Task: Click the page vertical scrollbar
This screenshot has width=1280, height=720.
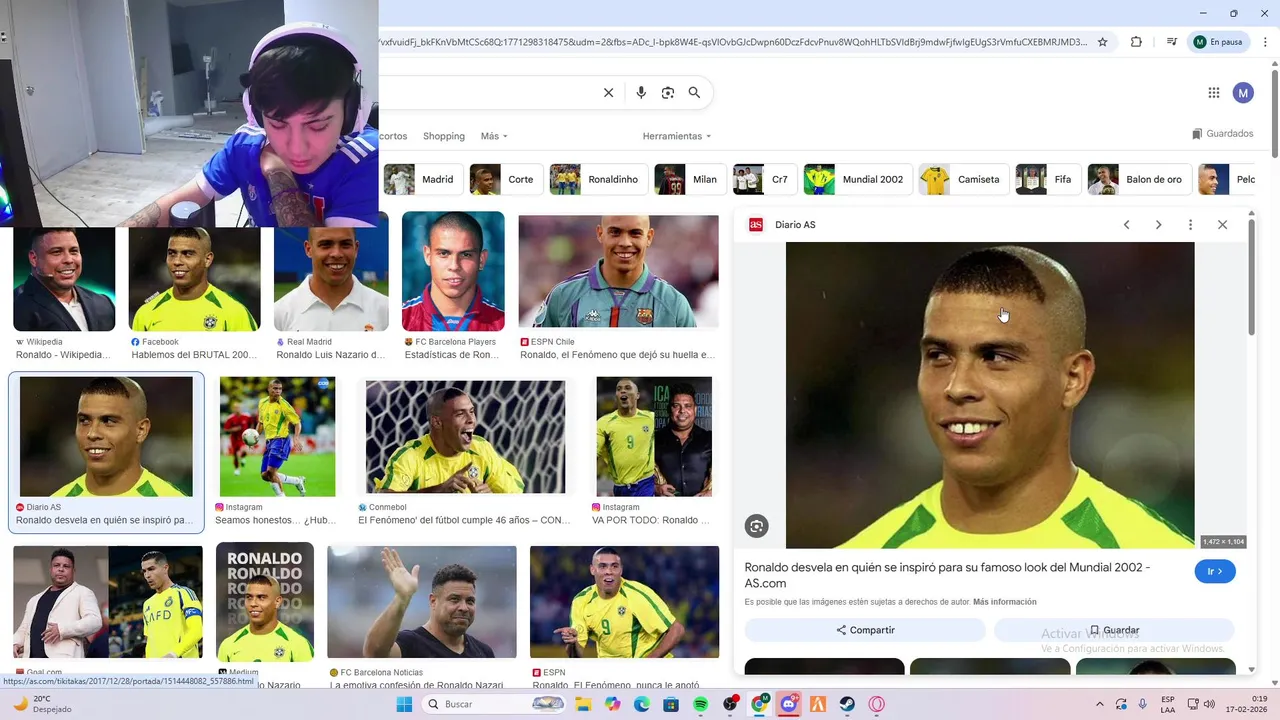Action: 1274,112
